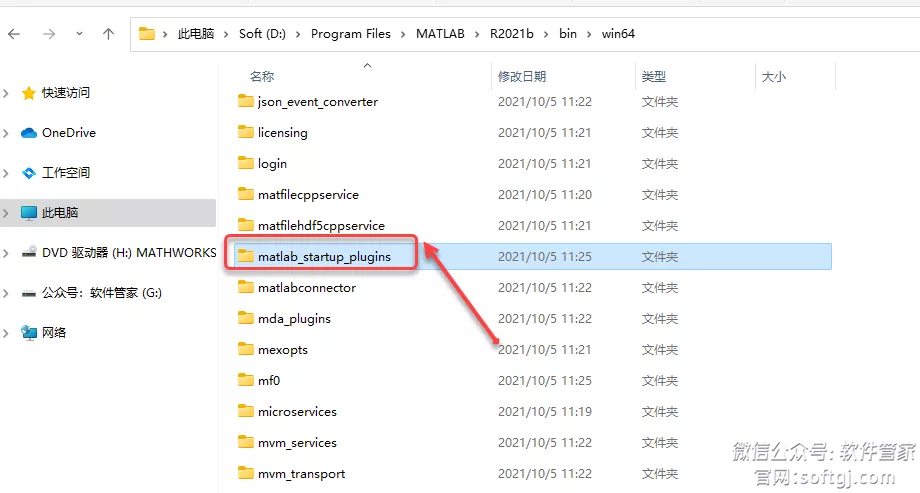Select the matlab_startup_plugins folder icon
Screen dimensions: 920x493
(x=246, y=256)
